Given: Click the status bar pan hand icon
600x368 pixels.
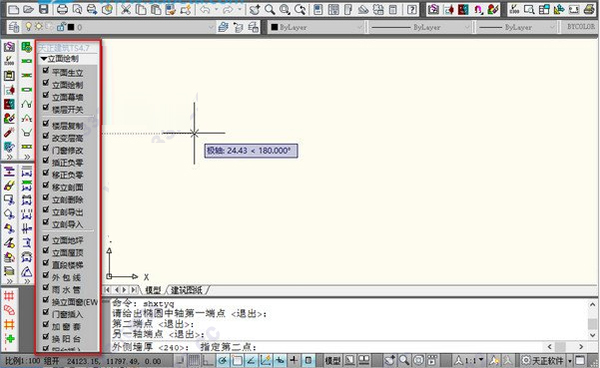Looking at the screenshot, I should (x=390, y=360).
